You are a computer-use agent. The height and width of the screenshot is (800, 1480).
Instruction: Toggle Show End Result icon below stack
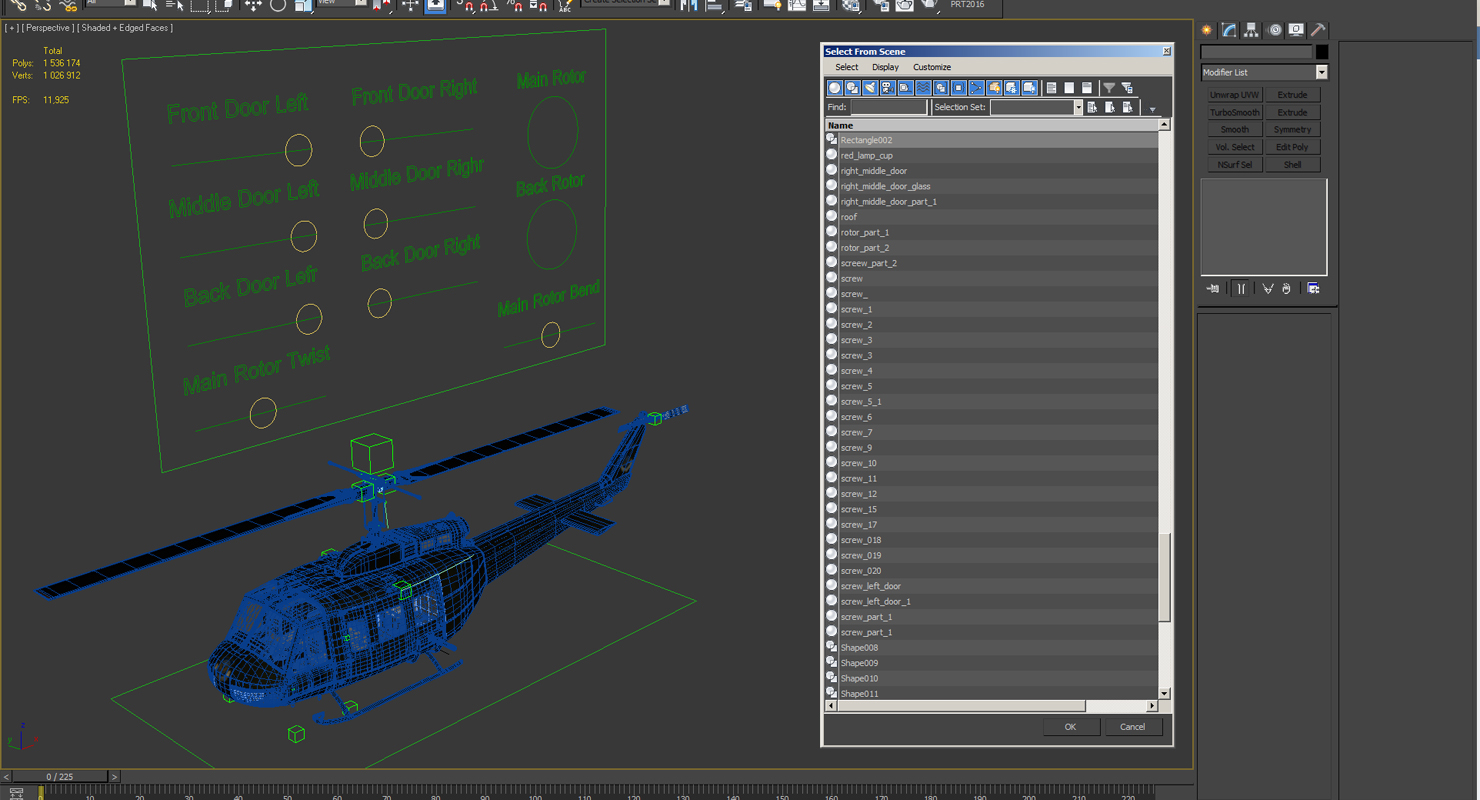(1241, 289)
